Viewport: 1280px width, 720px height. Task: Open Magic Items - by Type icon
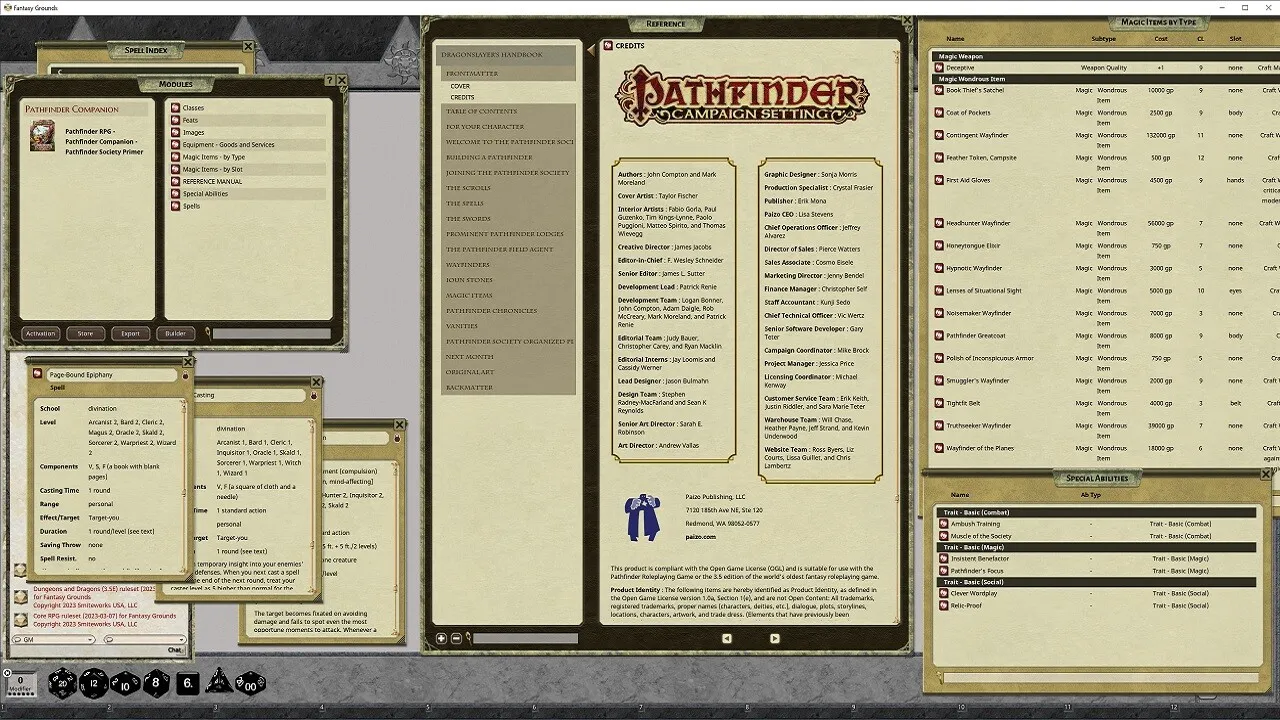coord(175,157)
